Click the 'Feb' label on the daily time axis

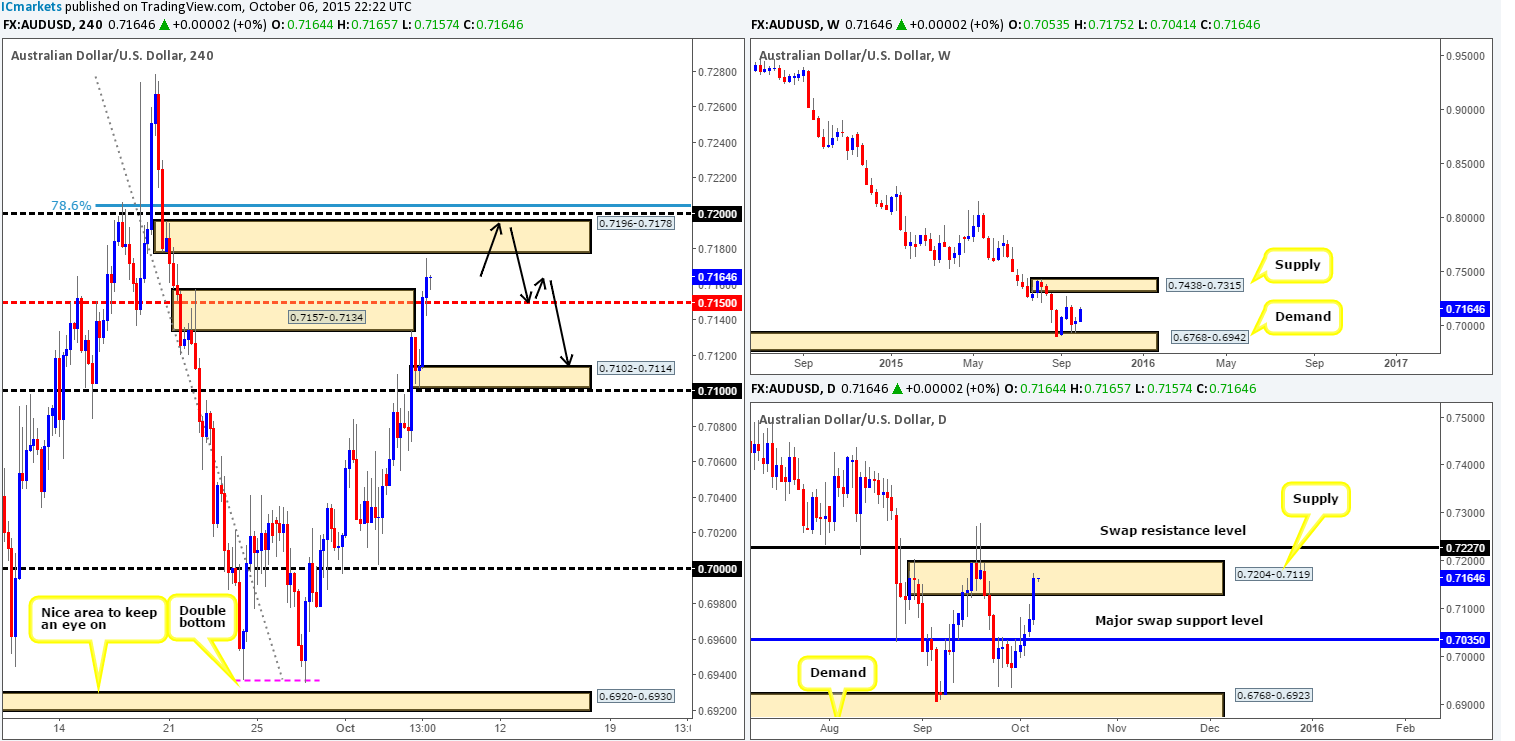[x=1403, y=728]
